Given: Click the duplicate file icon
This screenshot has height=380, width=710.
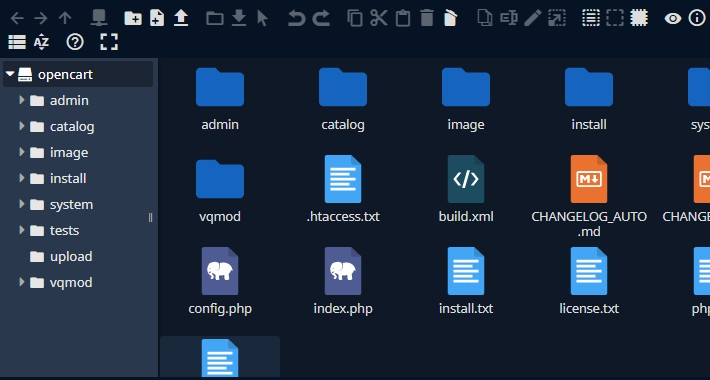Looking at the screenshot, I should click(485, 18).
